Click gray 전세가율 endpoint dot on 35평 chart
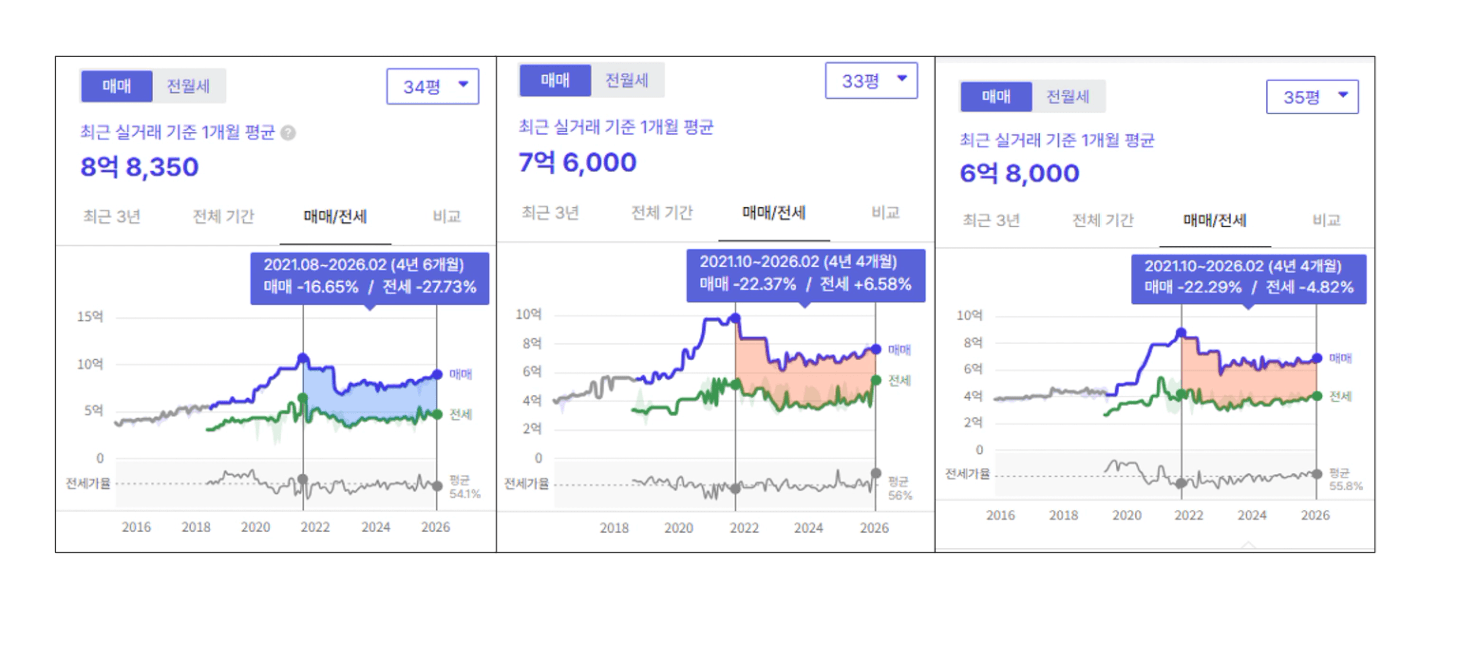The width and height of the screenshot is (1476, 645). 1316,473
